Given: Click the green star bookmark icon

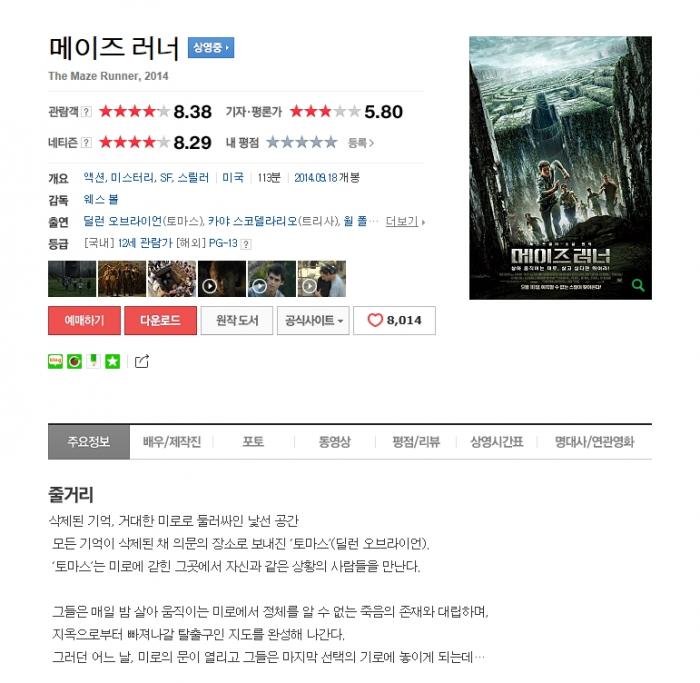Looking at the screenshot, I should tap(112, 361).
